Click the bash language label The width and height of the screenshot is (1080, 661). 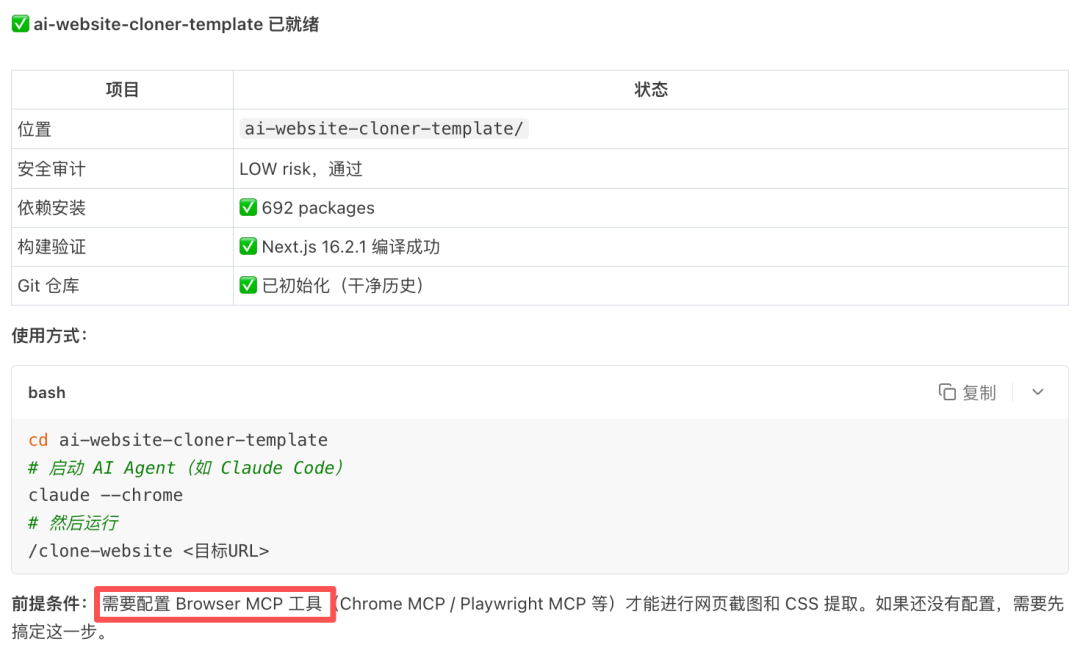tap(47, 392)
